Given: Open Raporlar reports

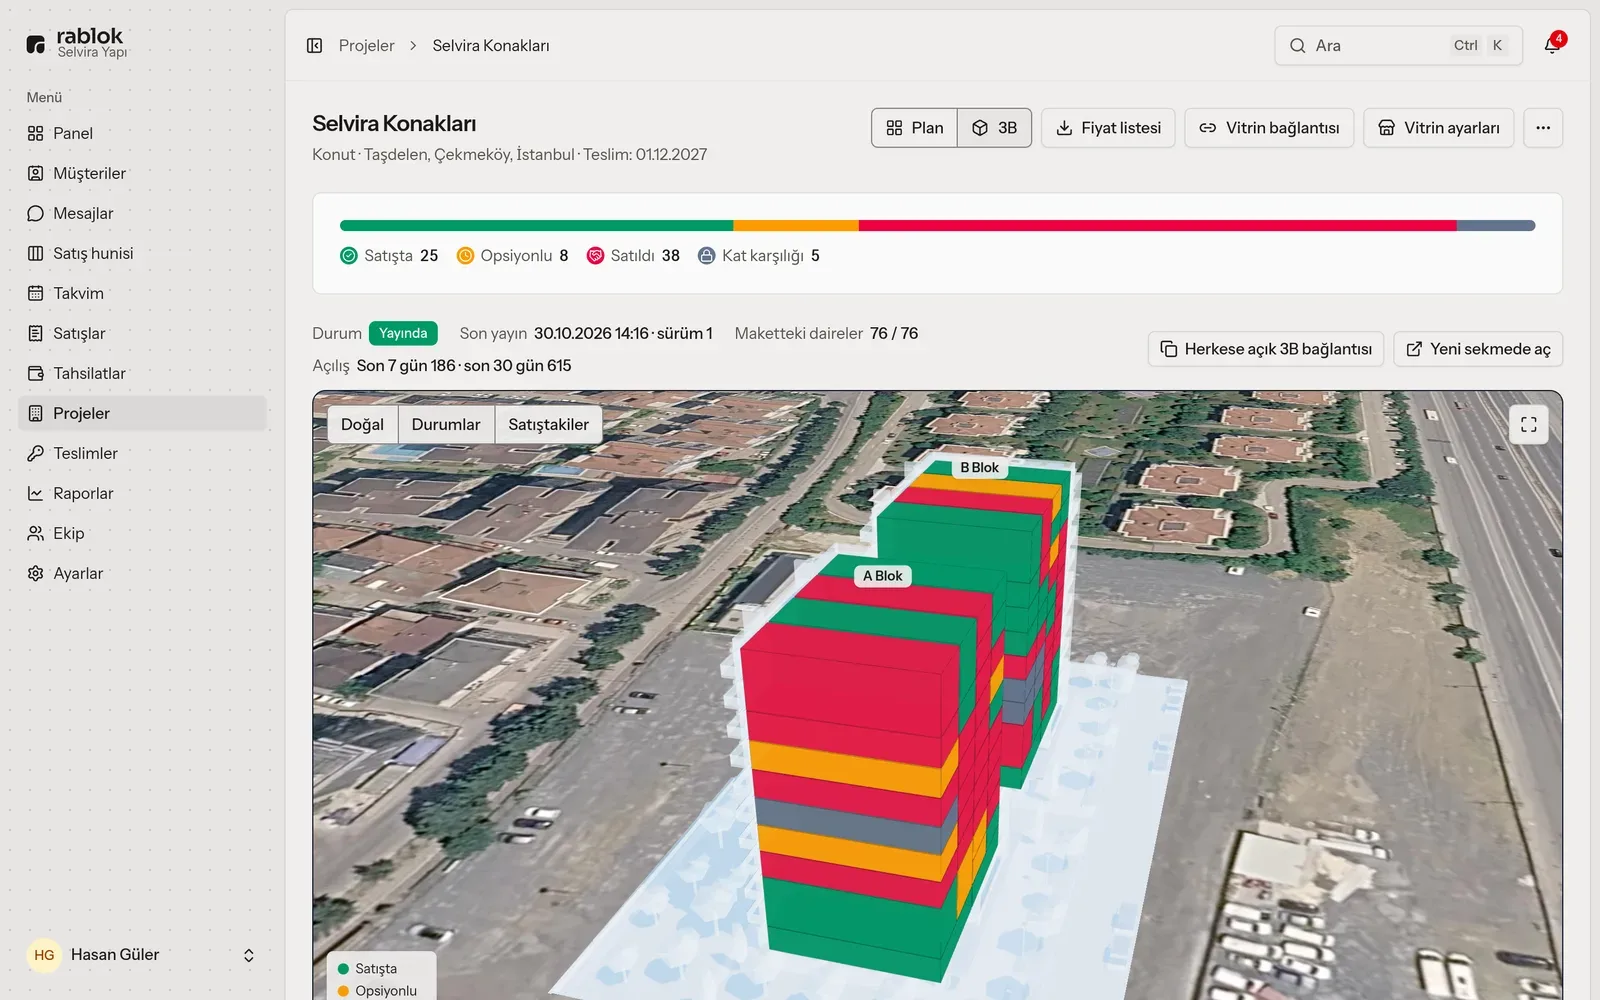Looking at the screenshot, I should [x=142, y=493].
